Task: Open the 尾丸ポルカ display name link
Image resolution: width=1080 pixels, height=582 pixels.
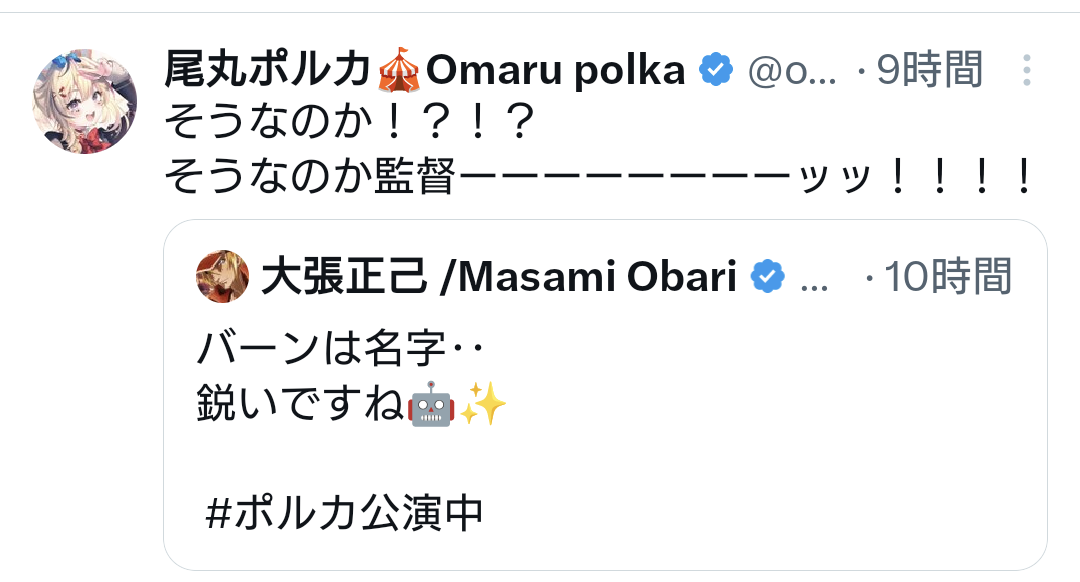Action: 270,70
